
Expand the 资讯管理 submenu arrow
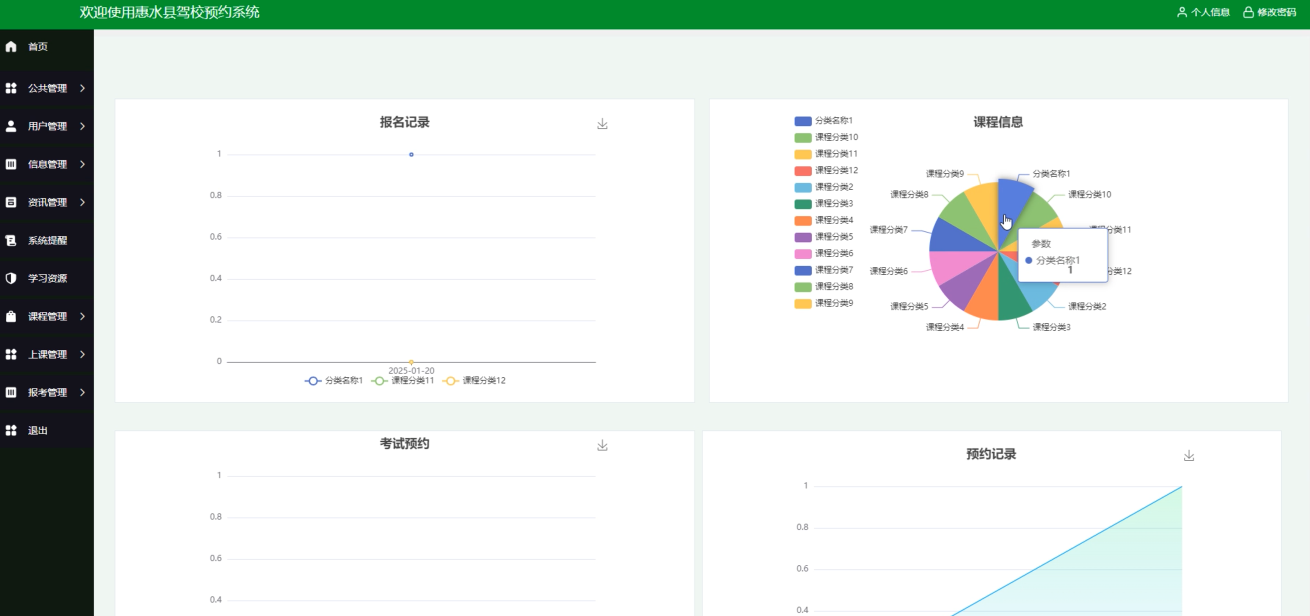82,202
